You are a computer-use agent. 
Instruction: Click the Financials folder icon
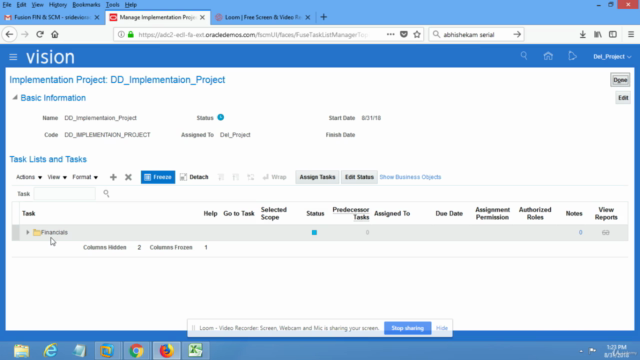(37, 232)
